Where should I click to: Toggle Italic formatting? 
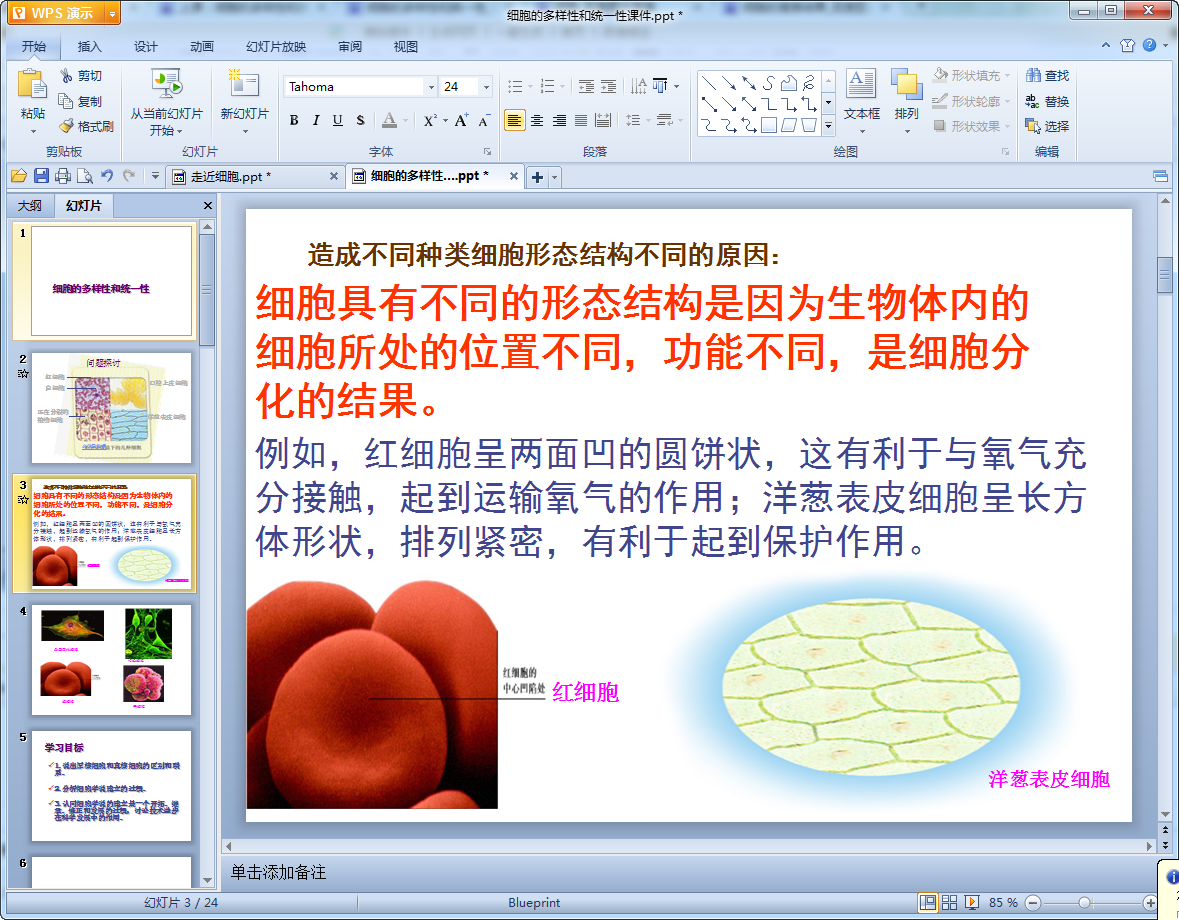click(316, 120)
